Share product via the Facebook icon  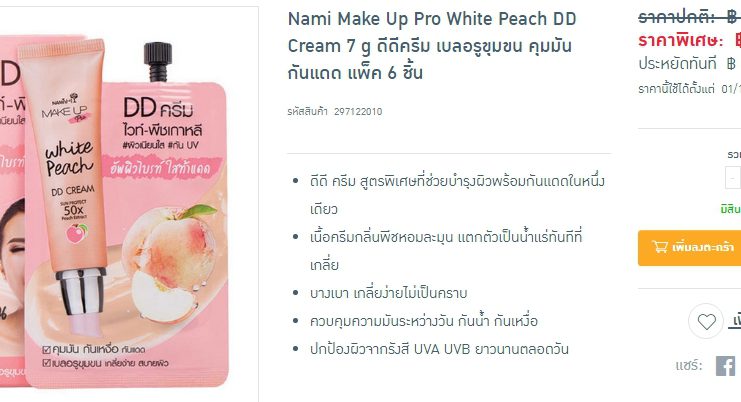pyautogui.click(x=726, y=366)
